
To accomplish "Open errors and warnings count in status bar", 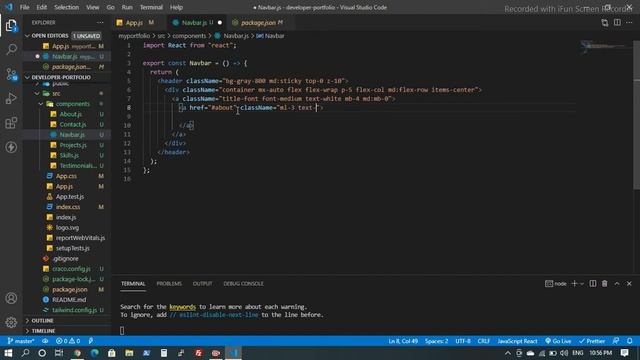I will [68, 341].
